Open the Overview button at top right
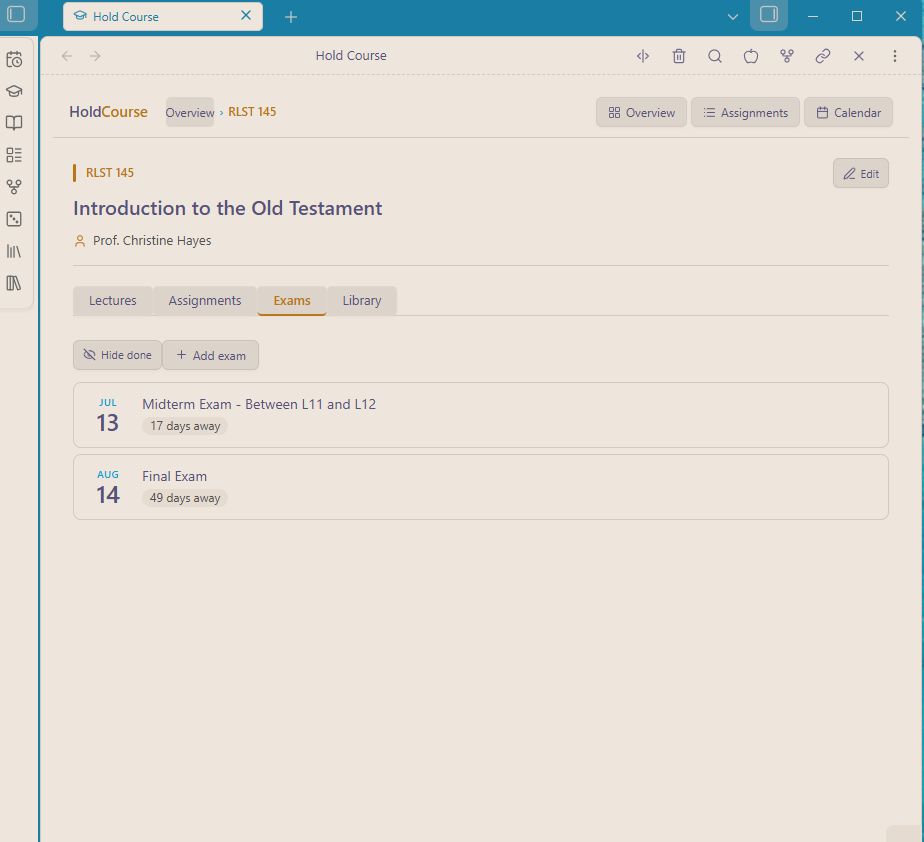 coord(641,113)
